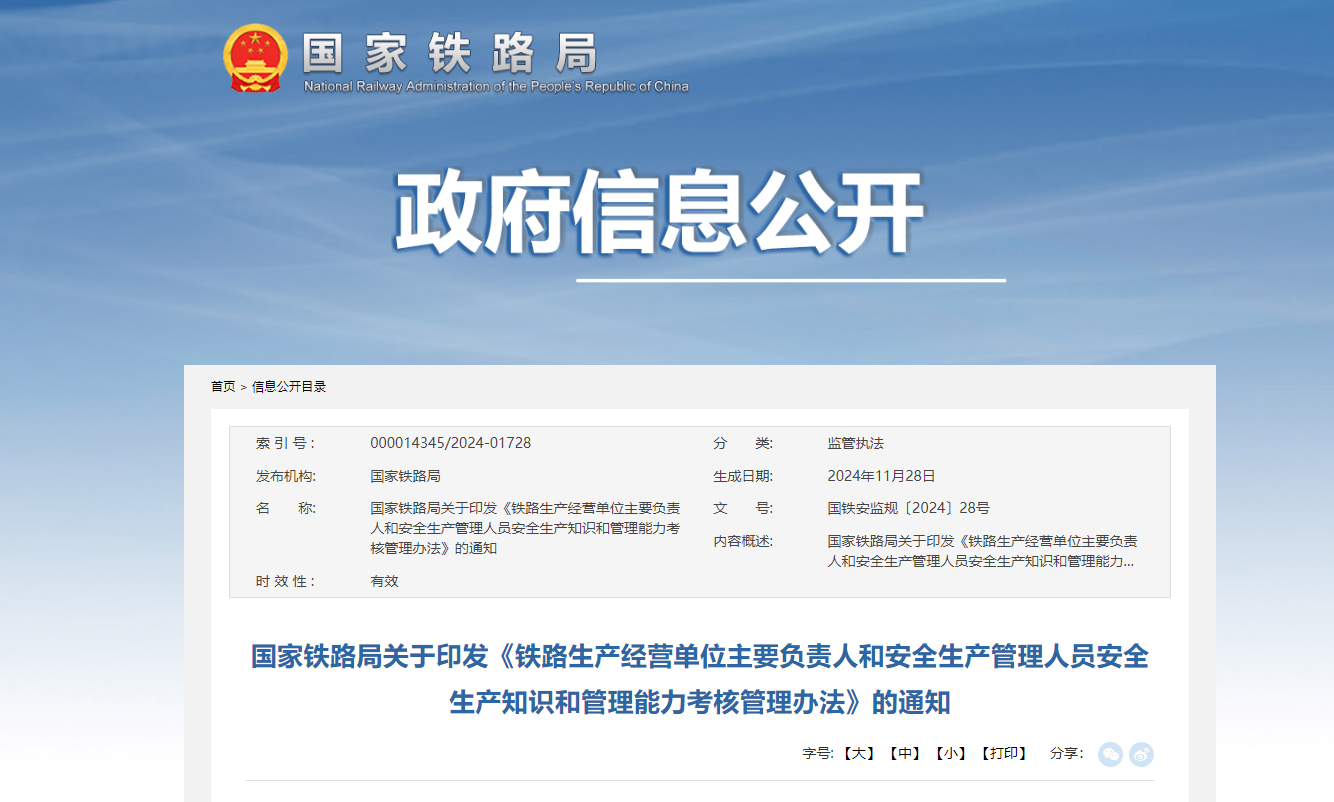Click the national emblem logo
Screen dimensions: 1334x802
255,57
